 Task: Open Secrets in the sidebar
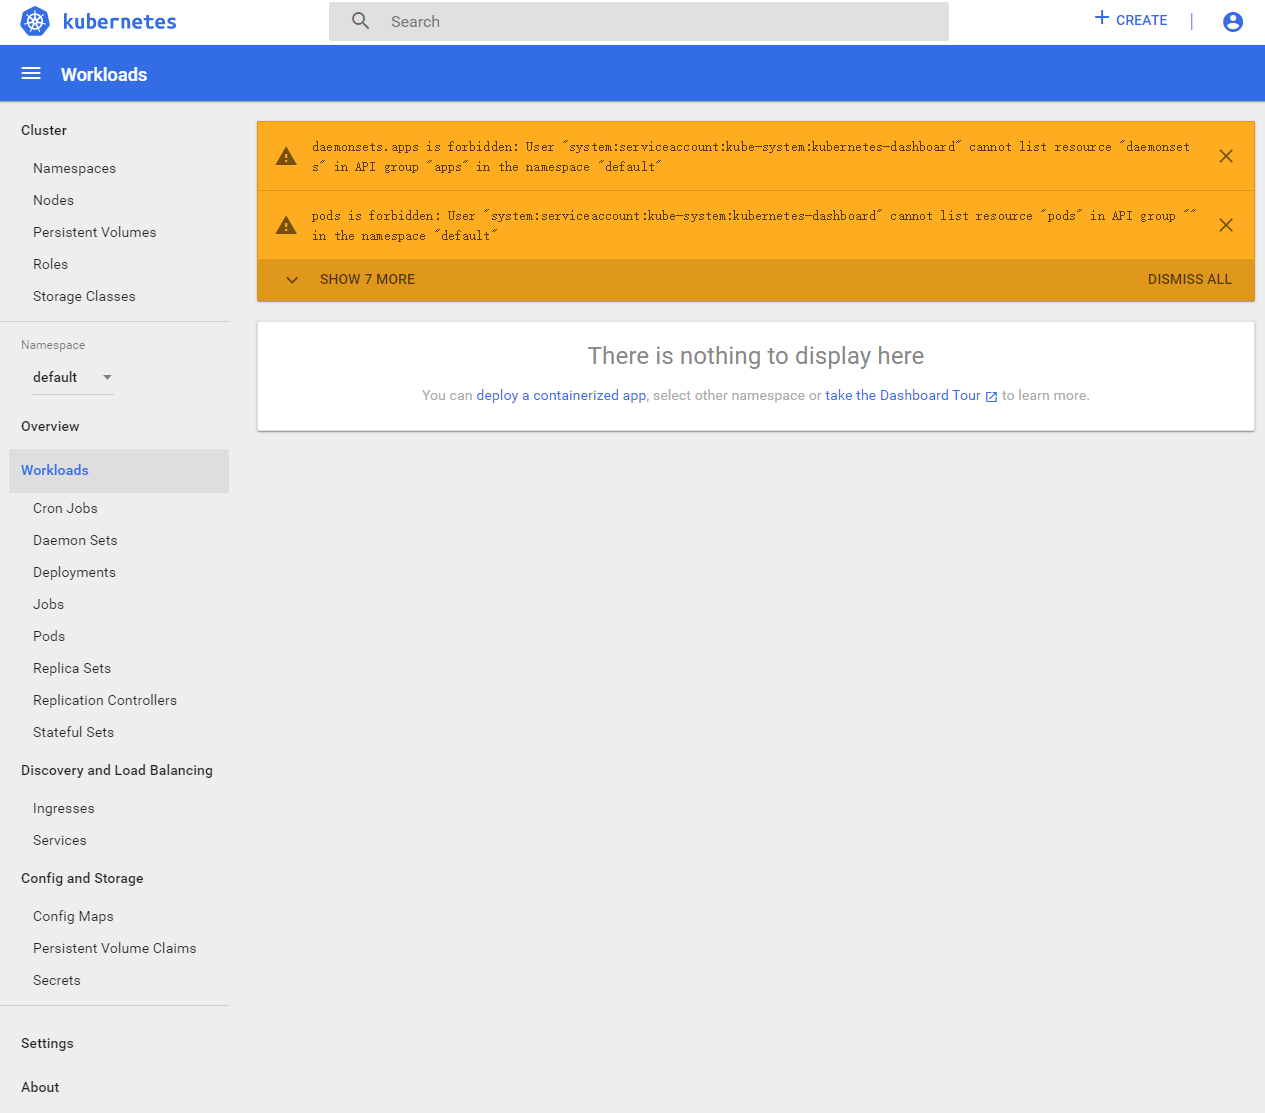(x=57, y=980)
